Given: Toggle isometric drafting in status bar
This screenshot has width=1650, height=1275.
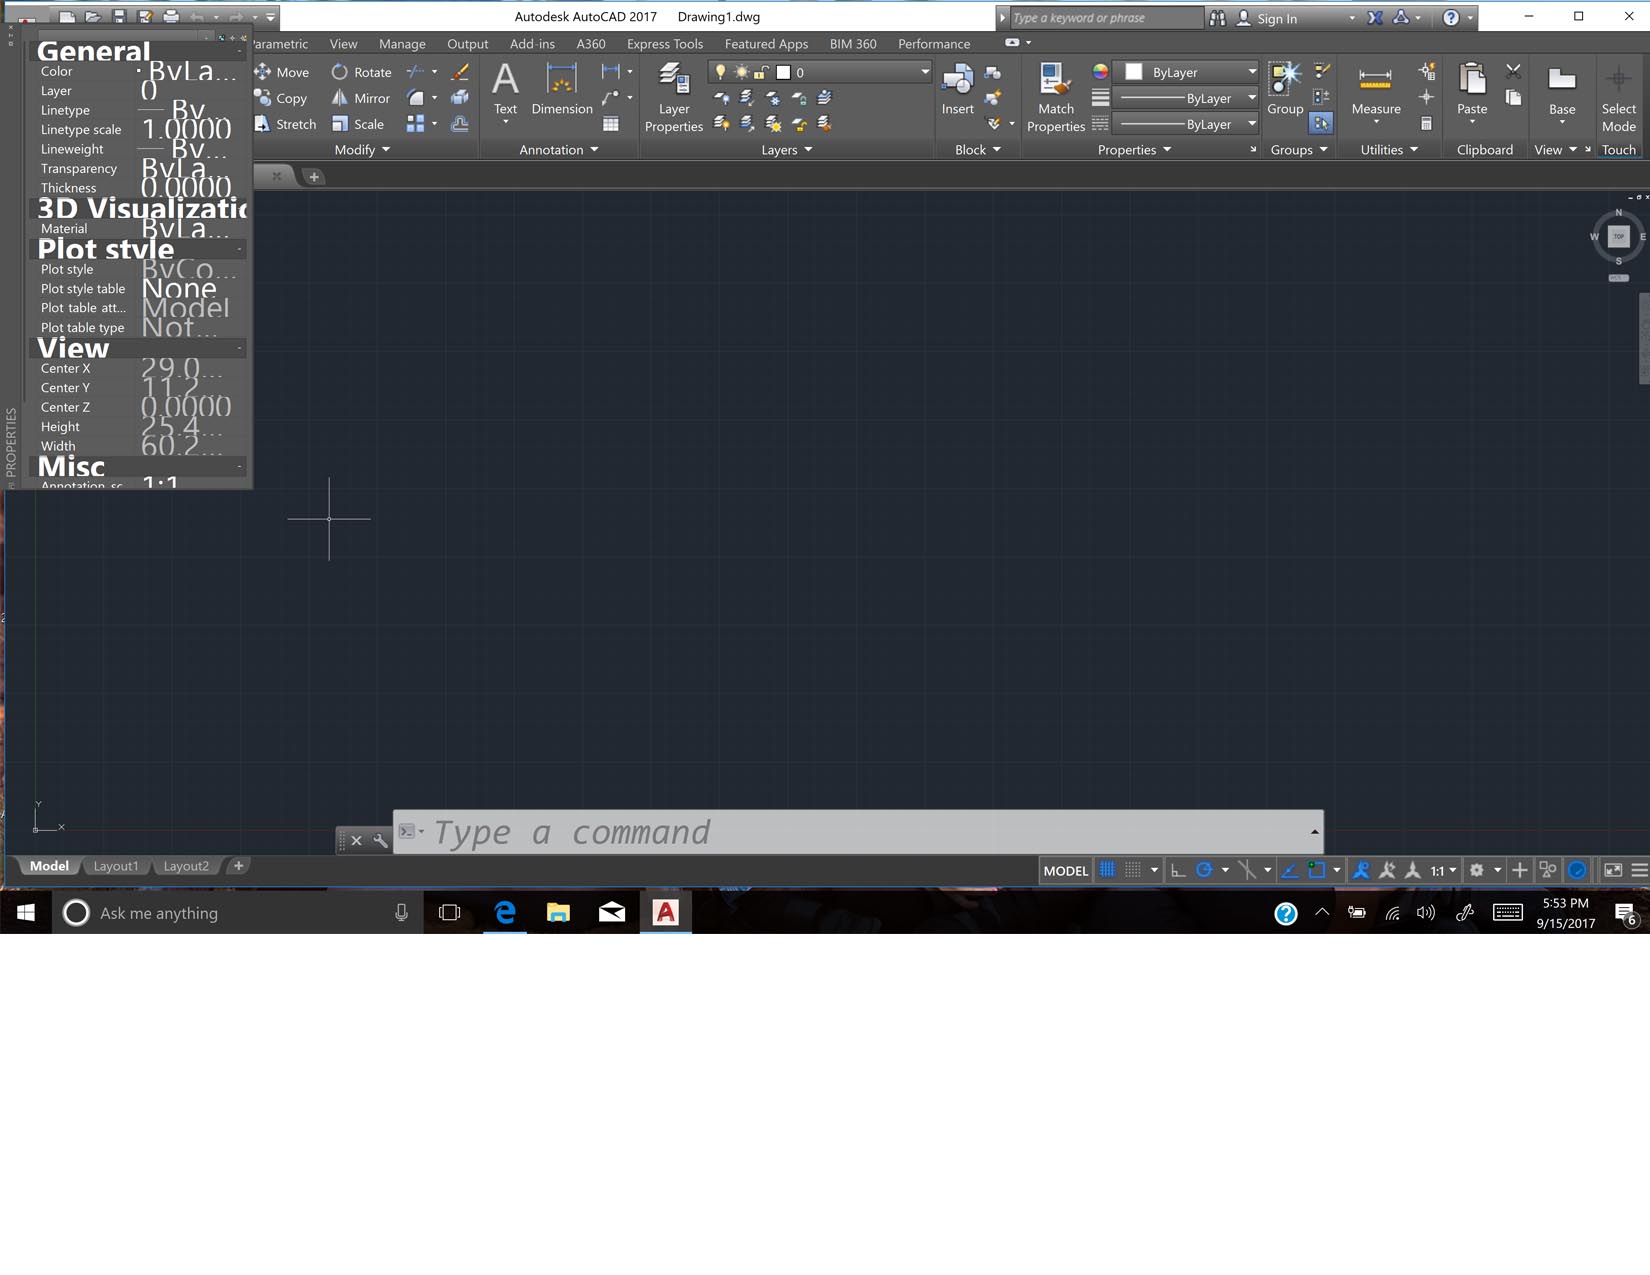Looking at the screenshot, I should pyautogui.click(x=1247, y=870).
